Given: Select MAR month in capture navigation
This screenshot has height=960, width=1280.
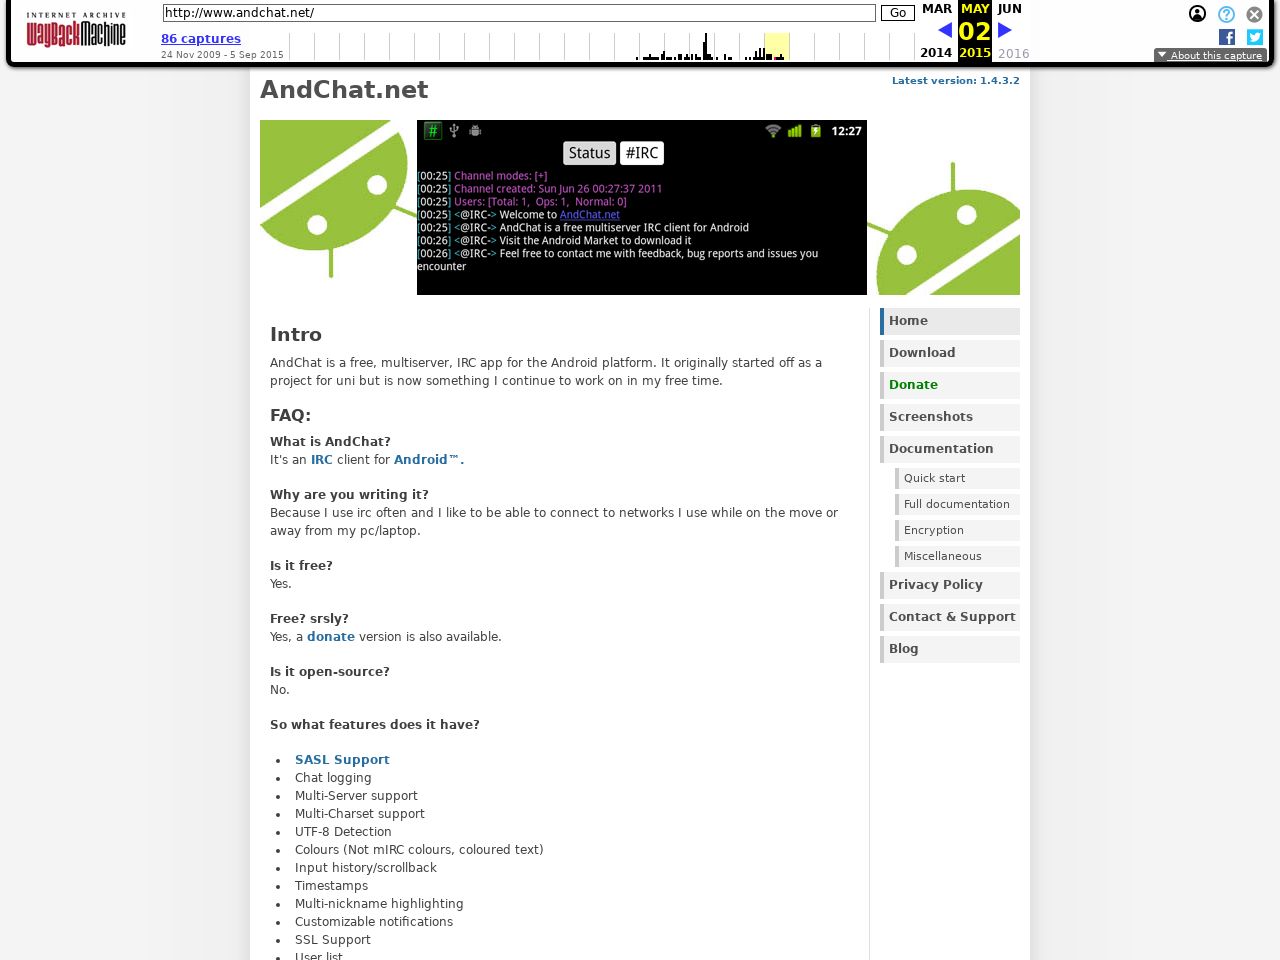Looking at the screenshot, I should pyautogui.click(x=937, y=9).
